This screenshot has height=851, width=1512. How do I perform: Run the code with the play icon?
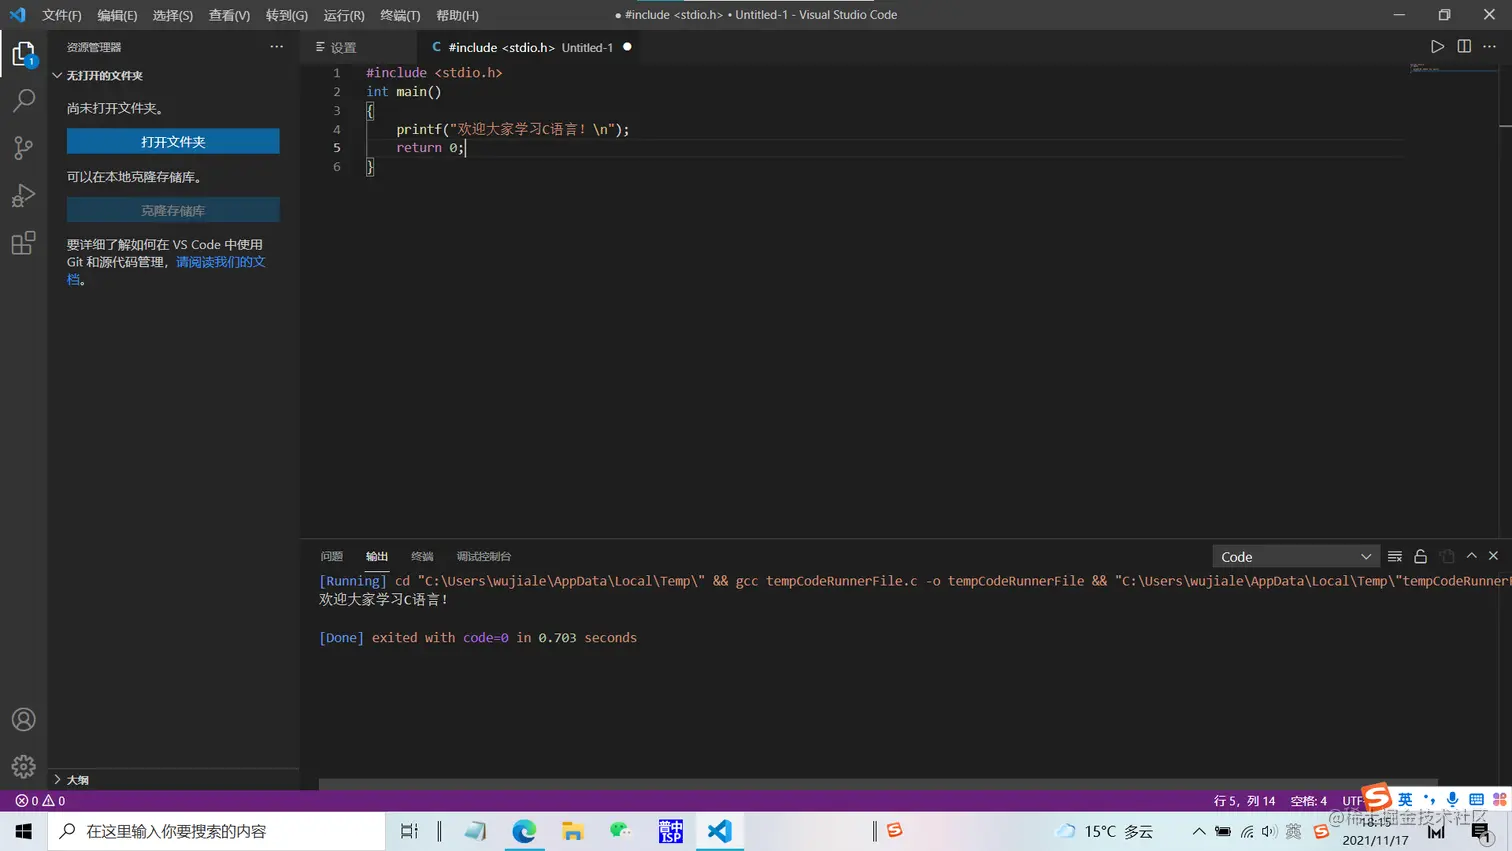pyautogui.click(x=1437, y=47)
